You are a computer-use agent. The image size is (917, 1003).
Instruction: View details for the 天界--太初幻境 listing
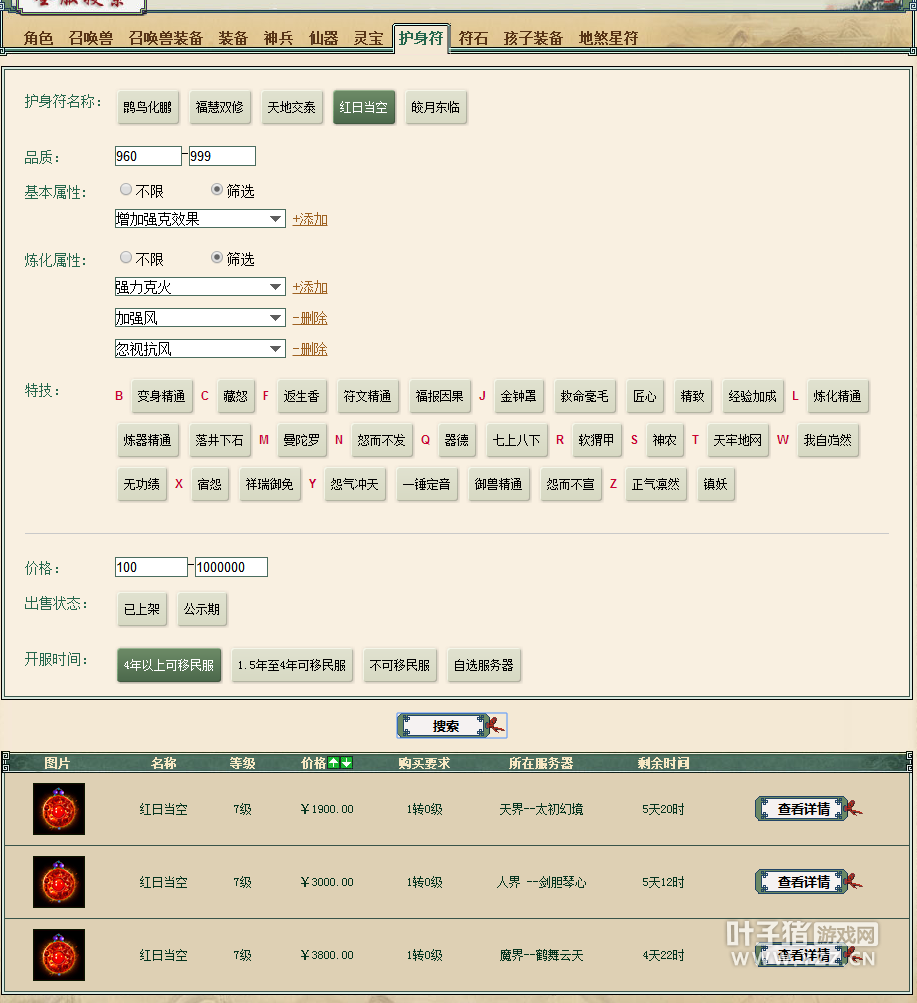pos(803,809)
